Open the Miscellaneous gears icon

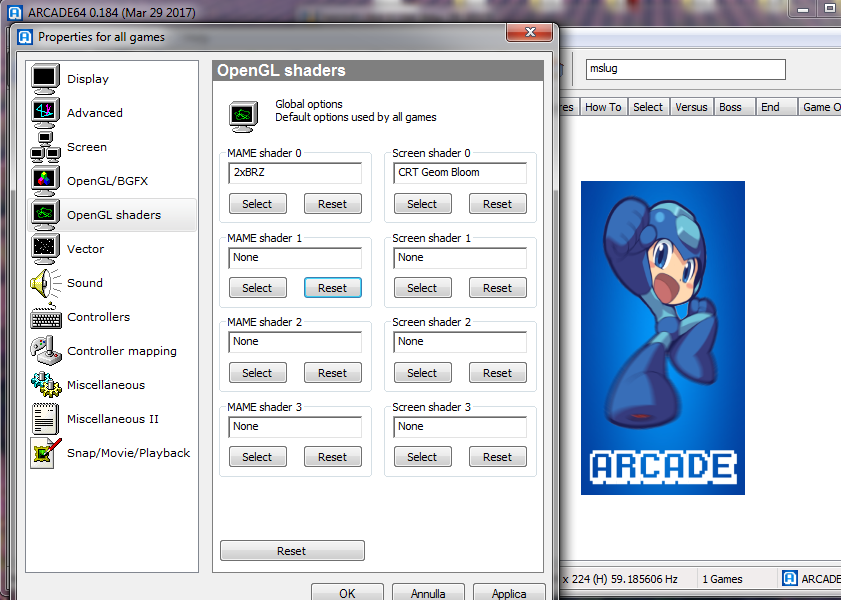tap(46, 385)
